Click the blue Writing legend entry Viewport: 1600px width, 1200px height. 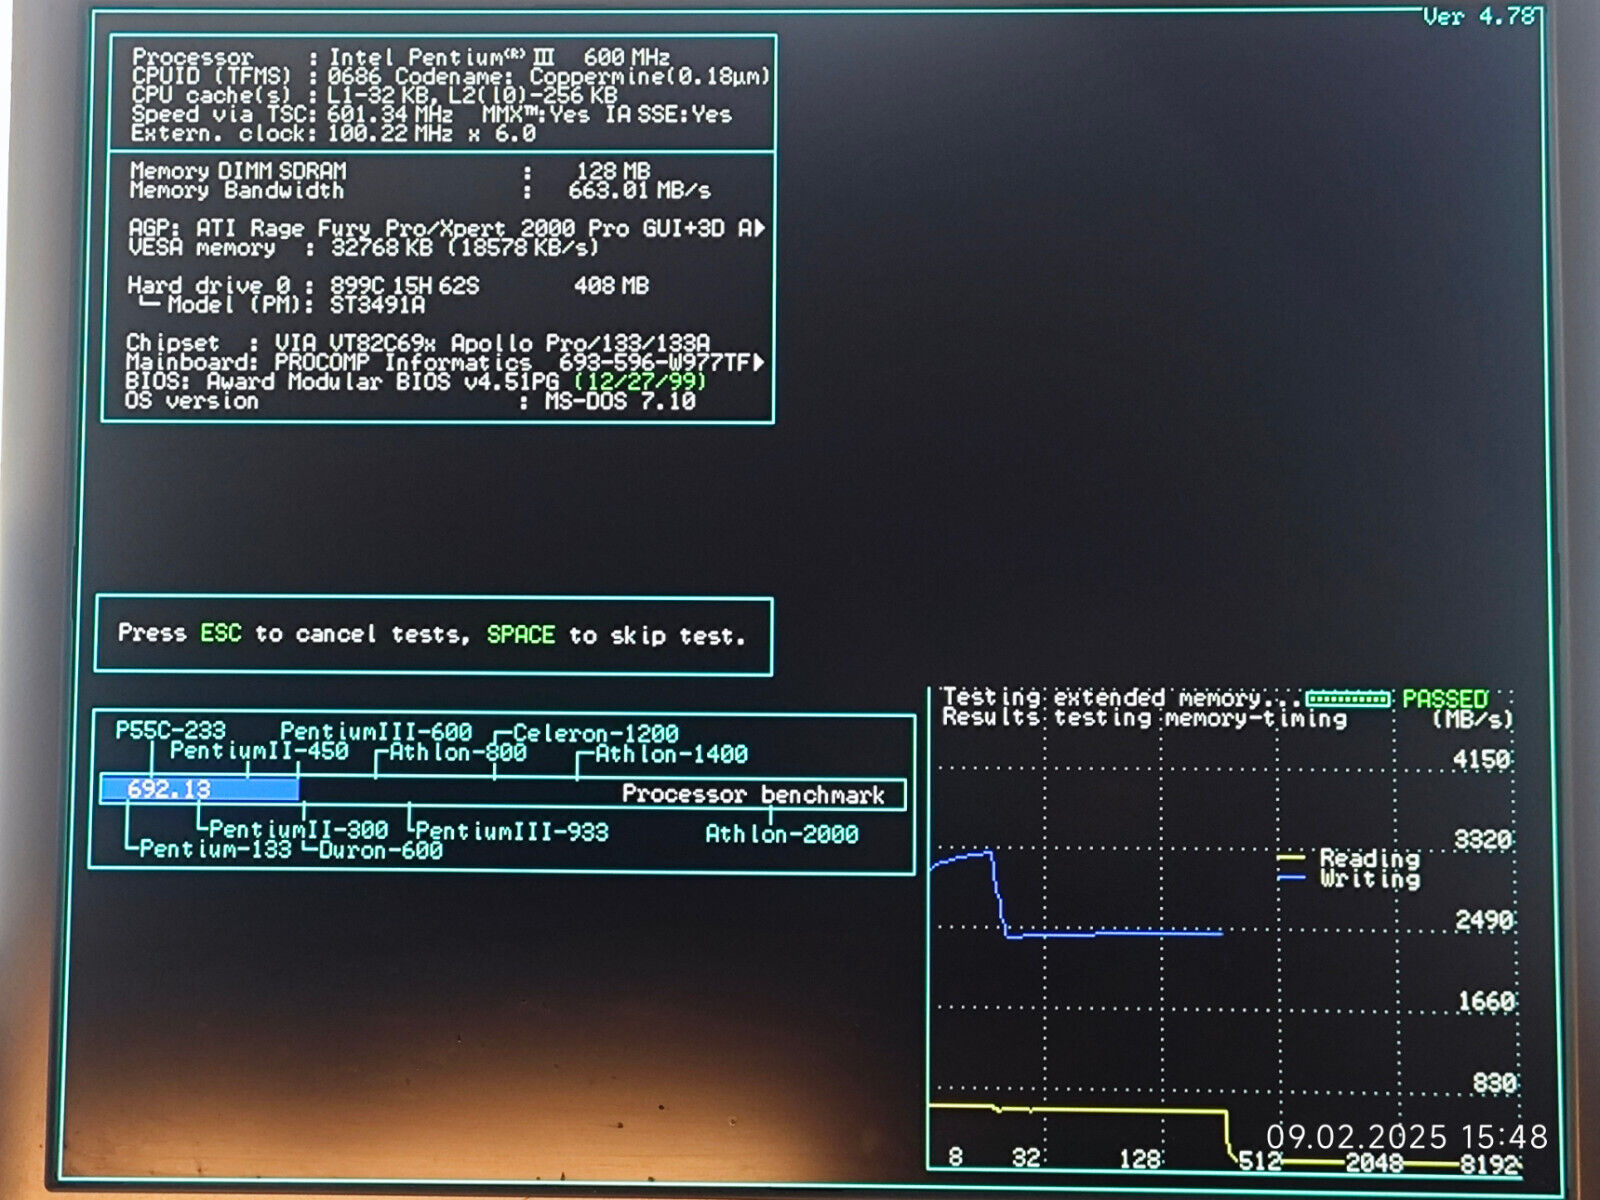(1349, 878)
